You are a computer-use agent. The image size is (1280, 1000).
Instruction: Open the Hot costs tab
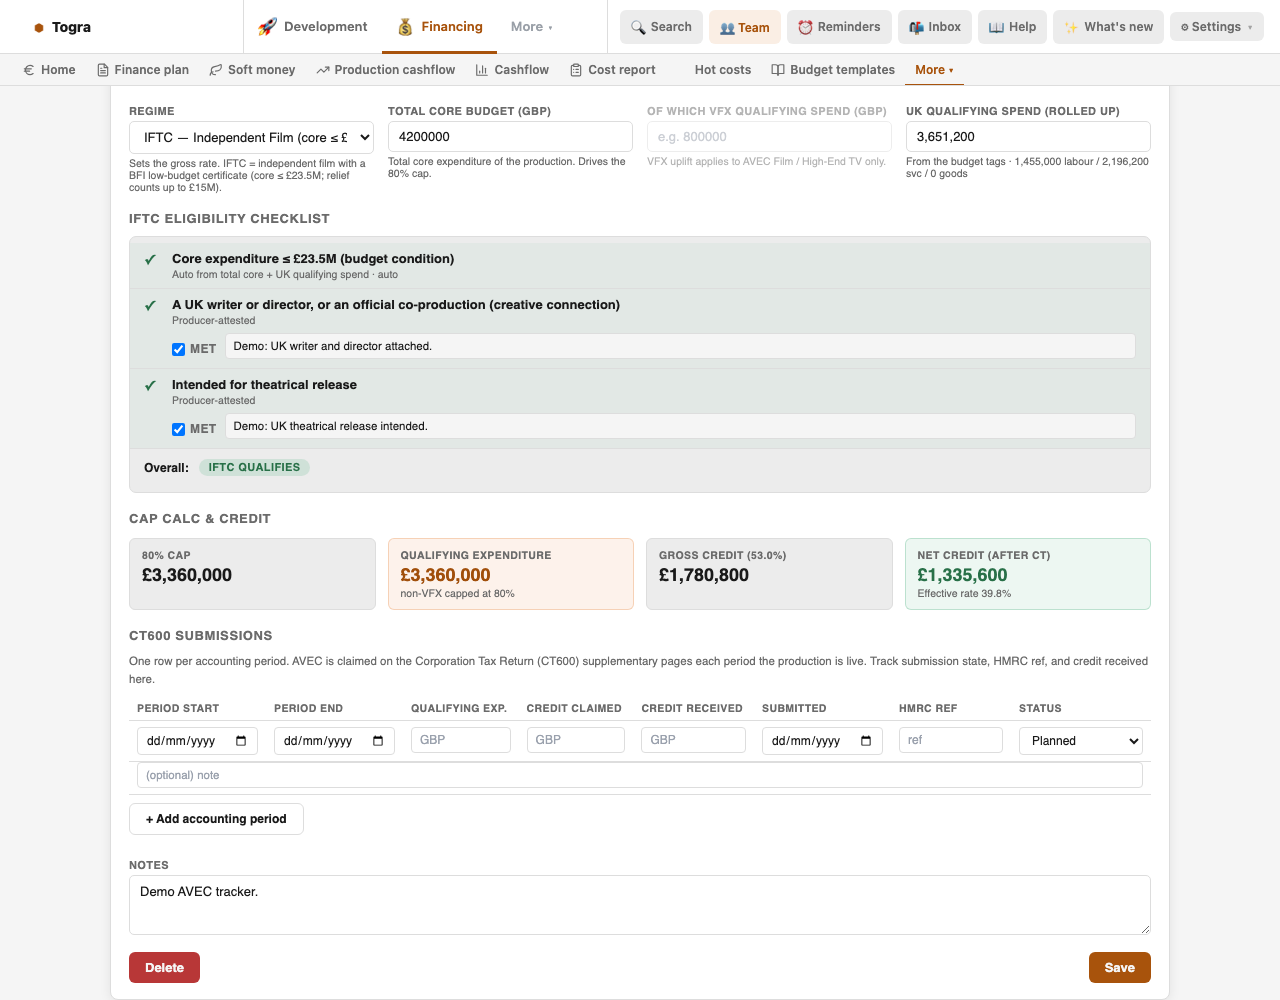click(723, 70)
